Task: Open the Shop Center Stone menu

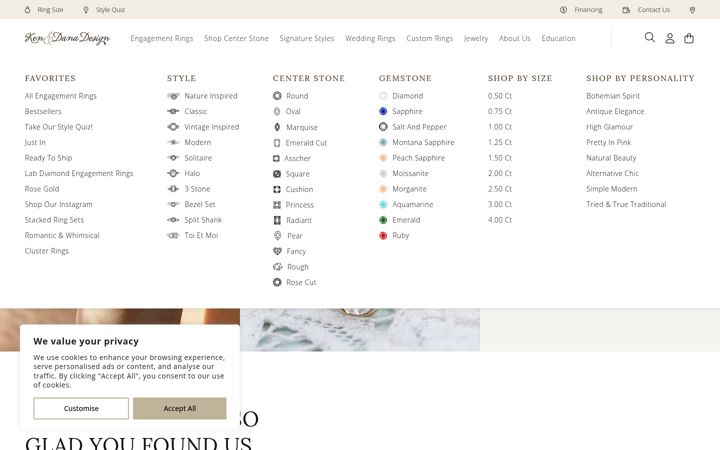Action: coord(236,39)
